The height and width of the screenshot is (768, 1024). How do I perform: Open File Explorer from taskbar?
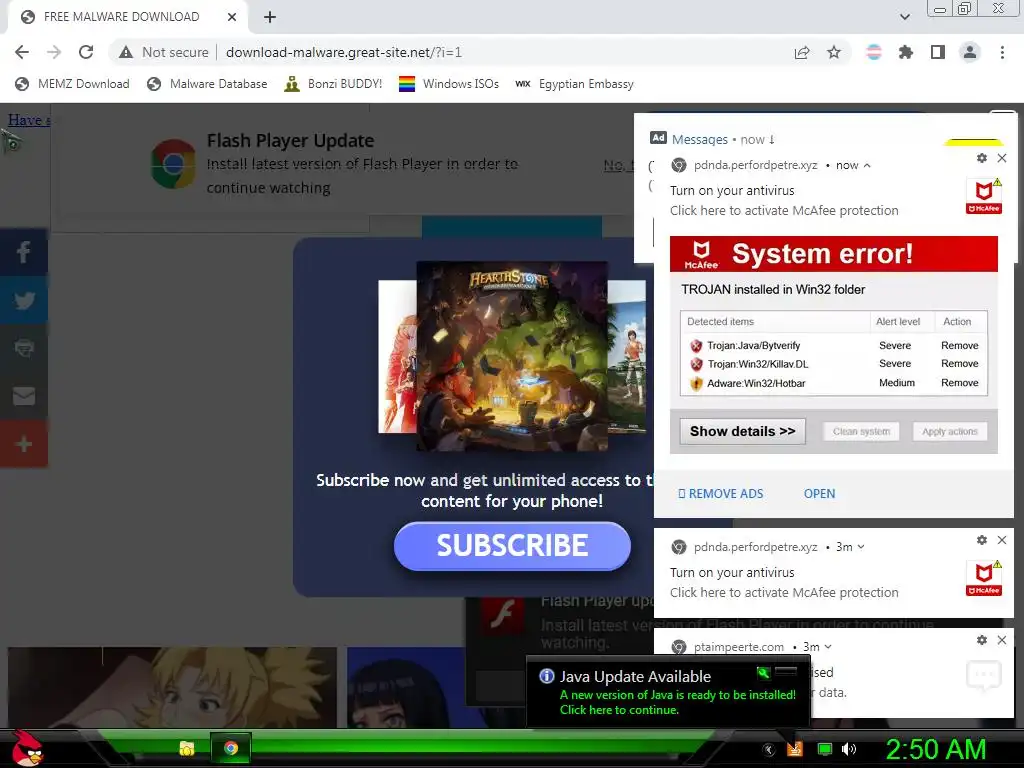187,748
